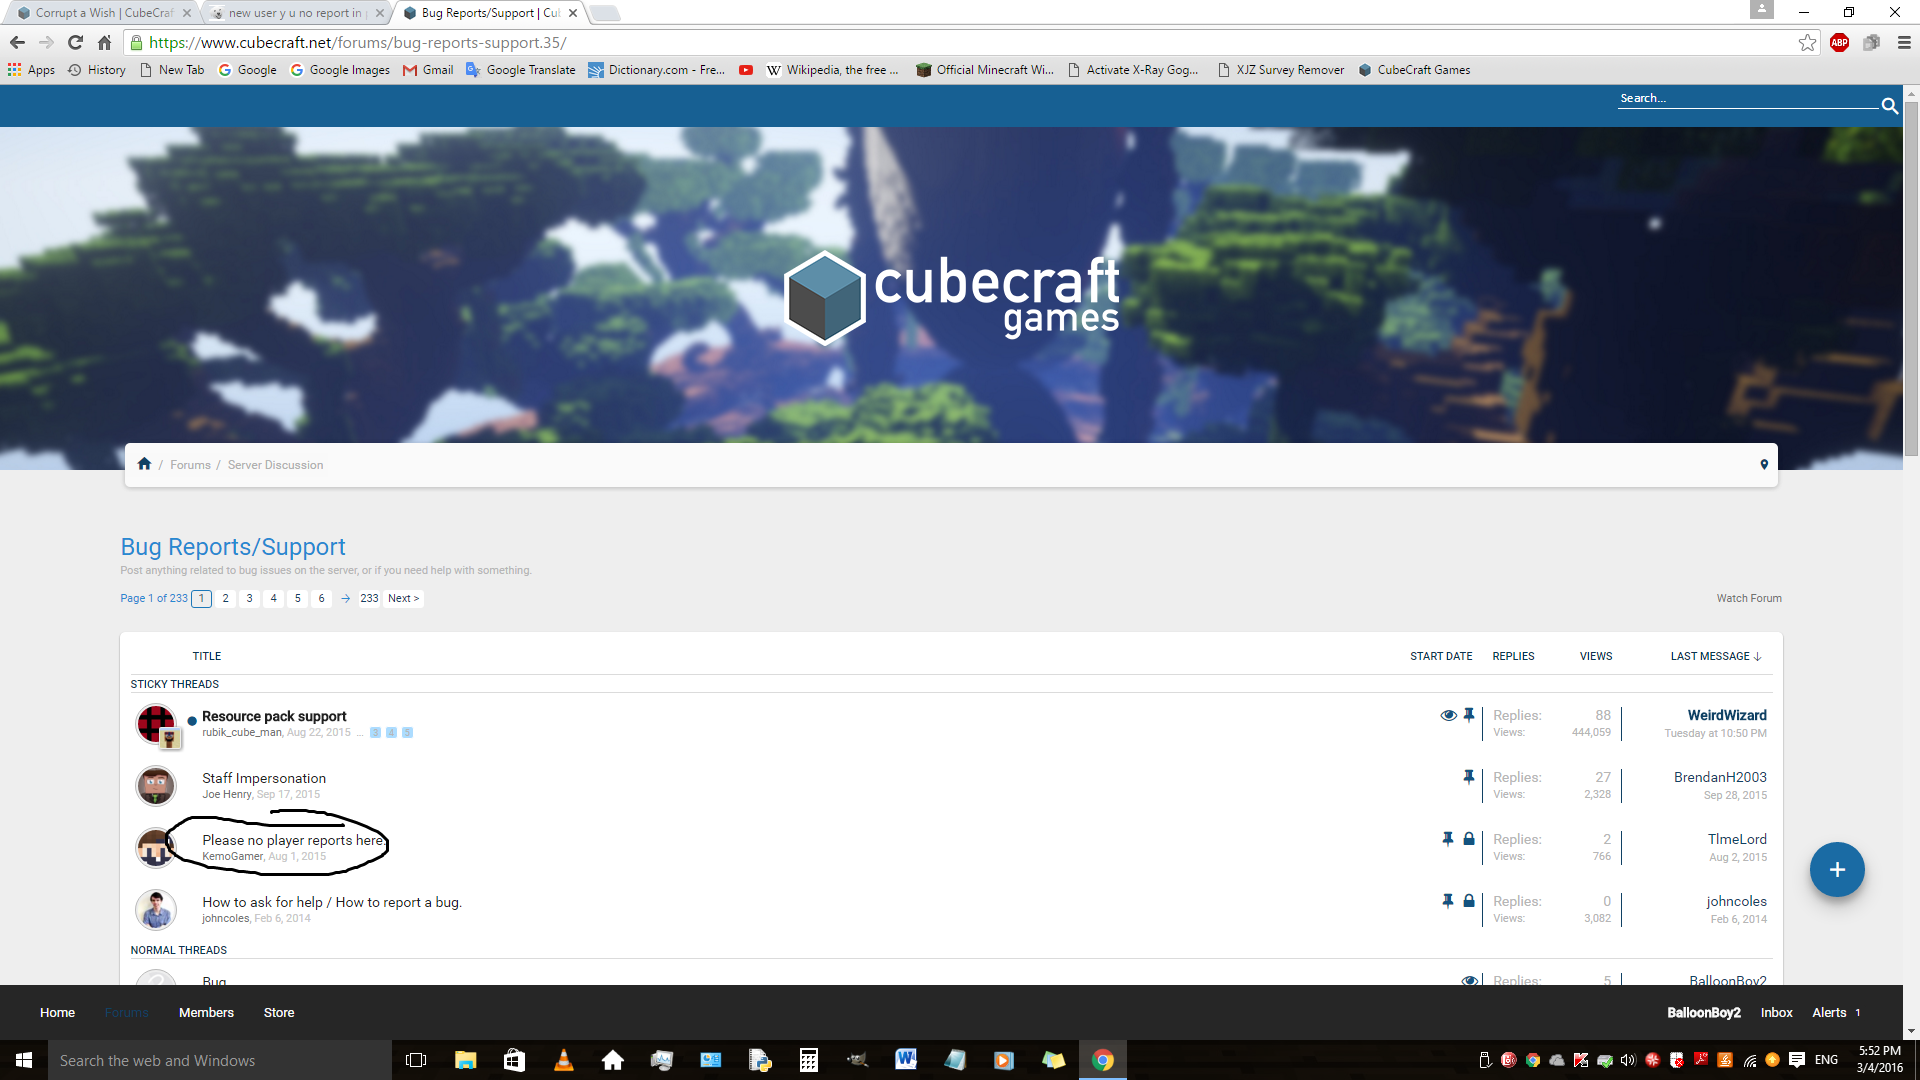Viewport: 1920px width, 1080px height.
Task: Click Server Discussion breadcrumb link
Action: 275,465
